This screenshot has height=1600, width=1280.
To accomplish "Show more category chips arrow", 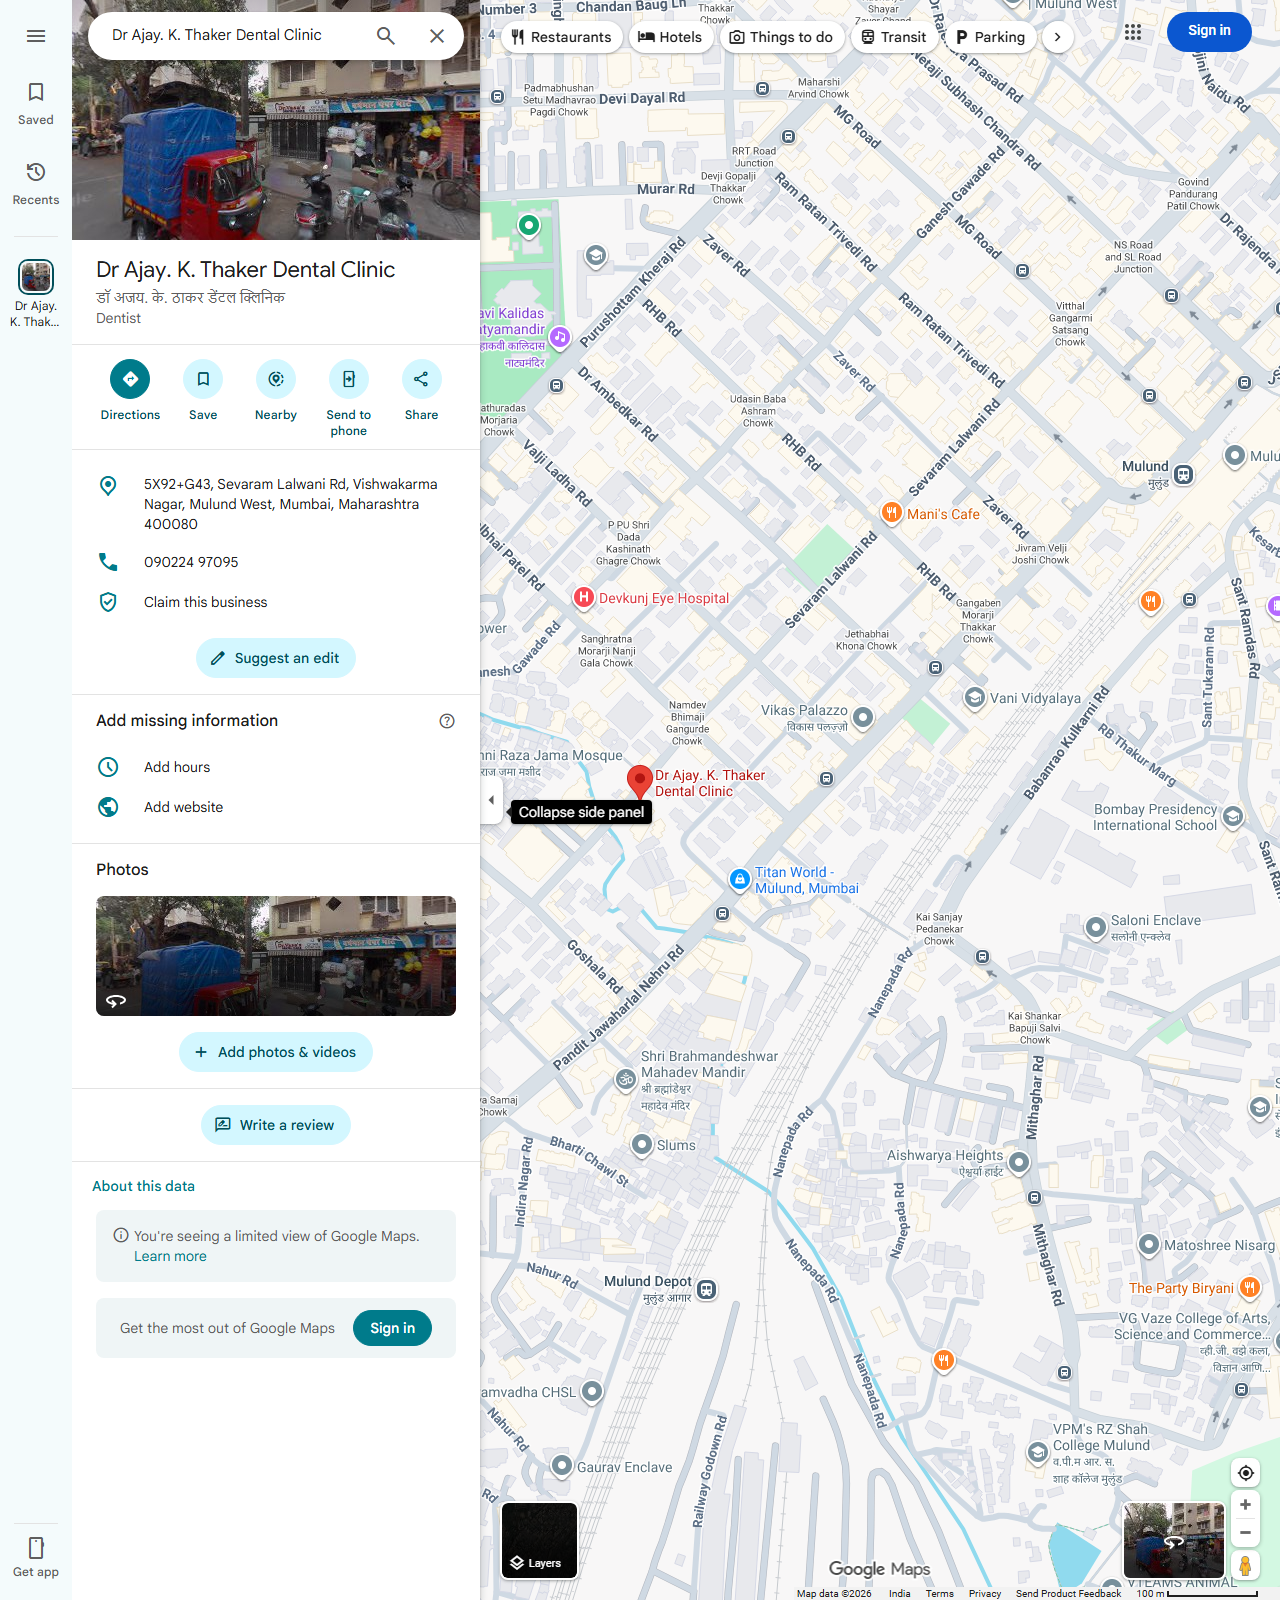I will (1057, 37).
